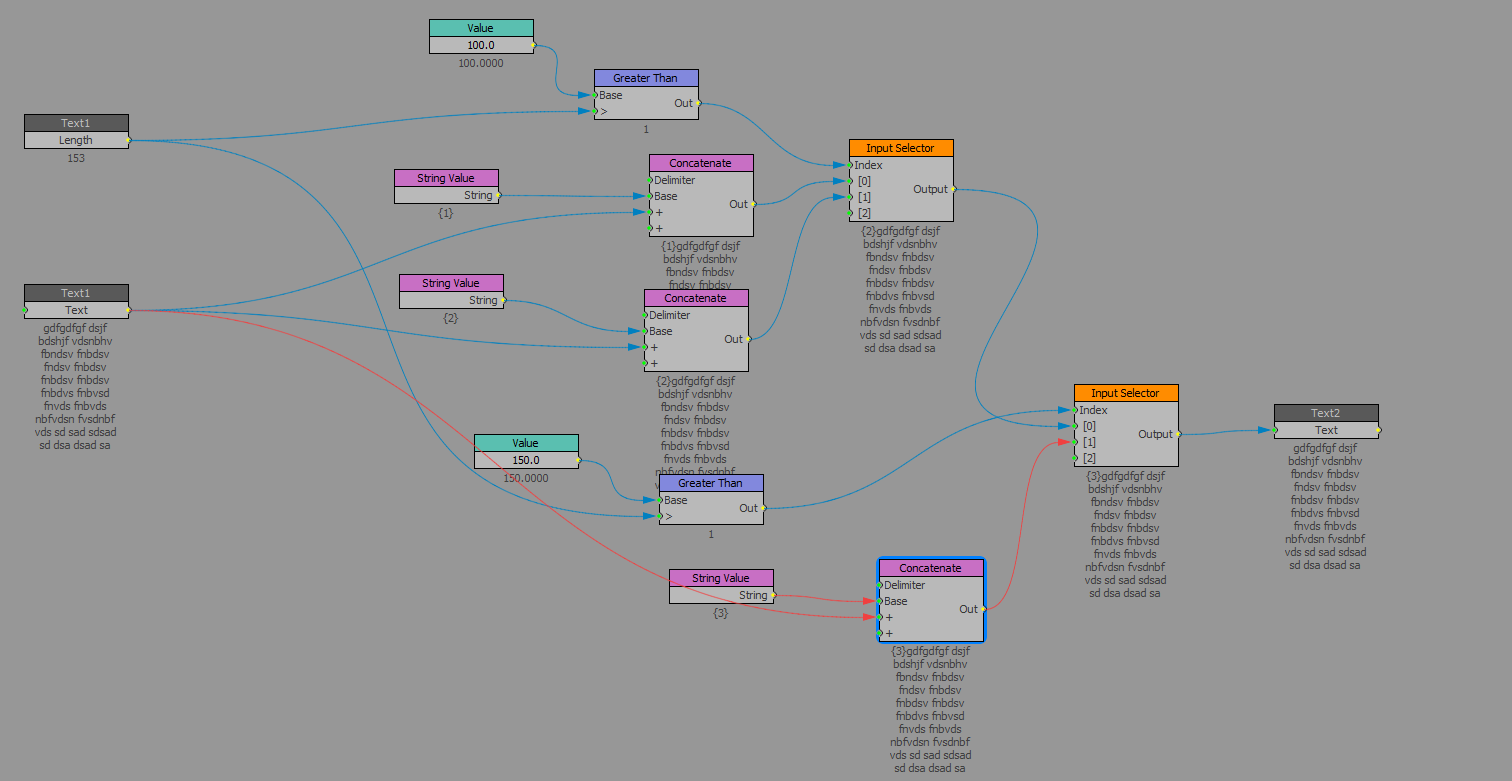The image size is (1512, 781).
Task: Select the Text2 node header
Action: (1326, 413)
